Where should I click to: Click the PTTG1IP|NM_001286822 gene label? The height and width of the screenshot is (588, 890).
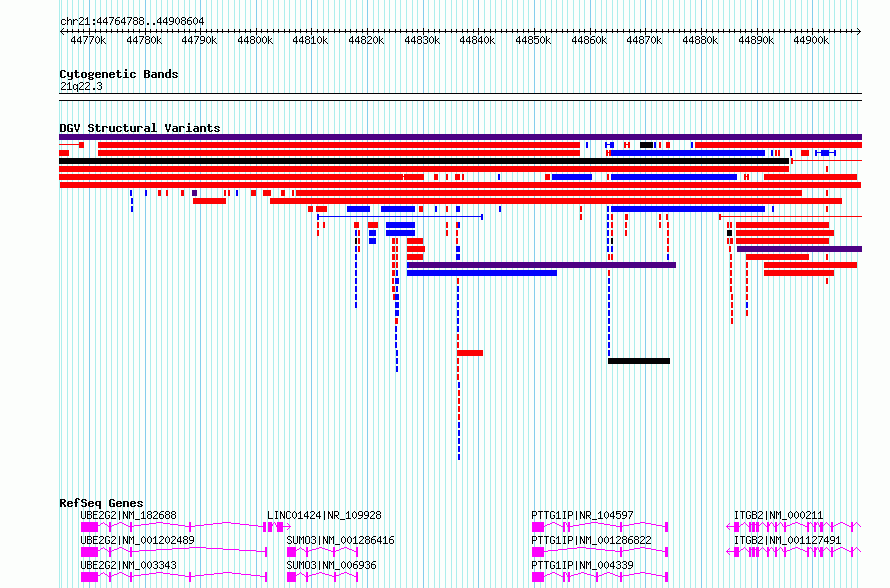pos(591,540)
